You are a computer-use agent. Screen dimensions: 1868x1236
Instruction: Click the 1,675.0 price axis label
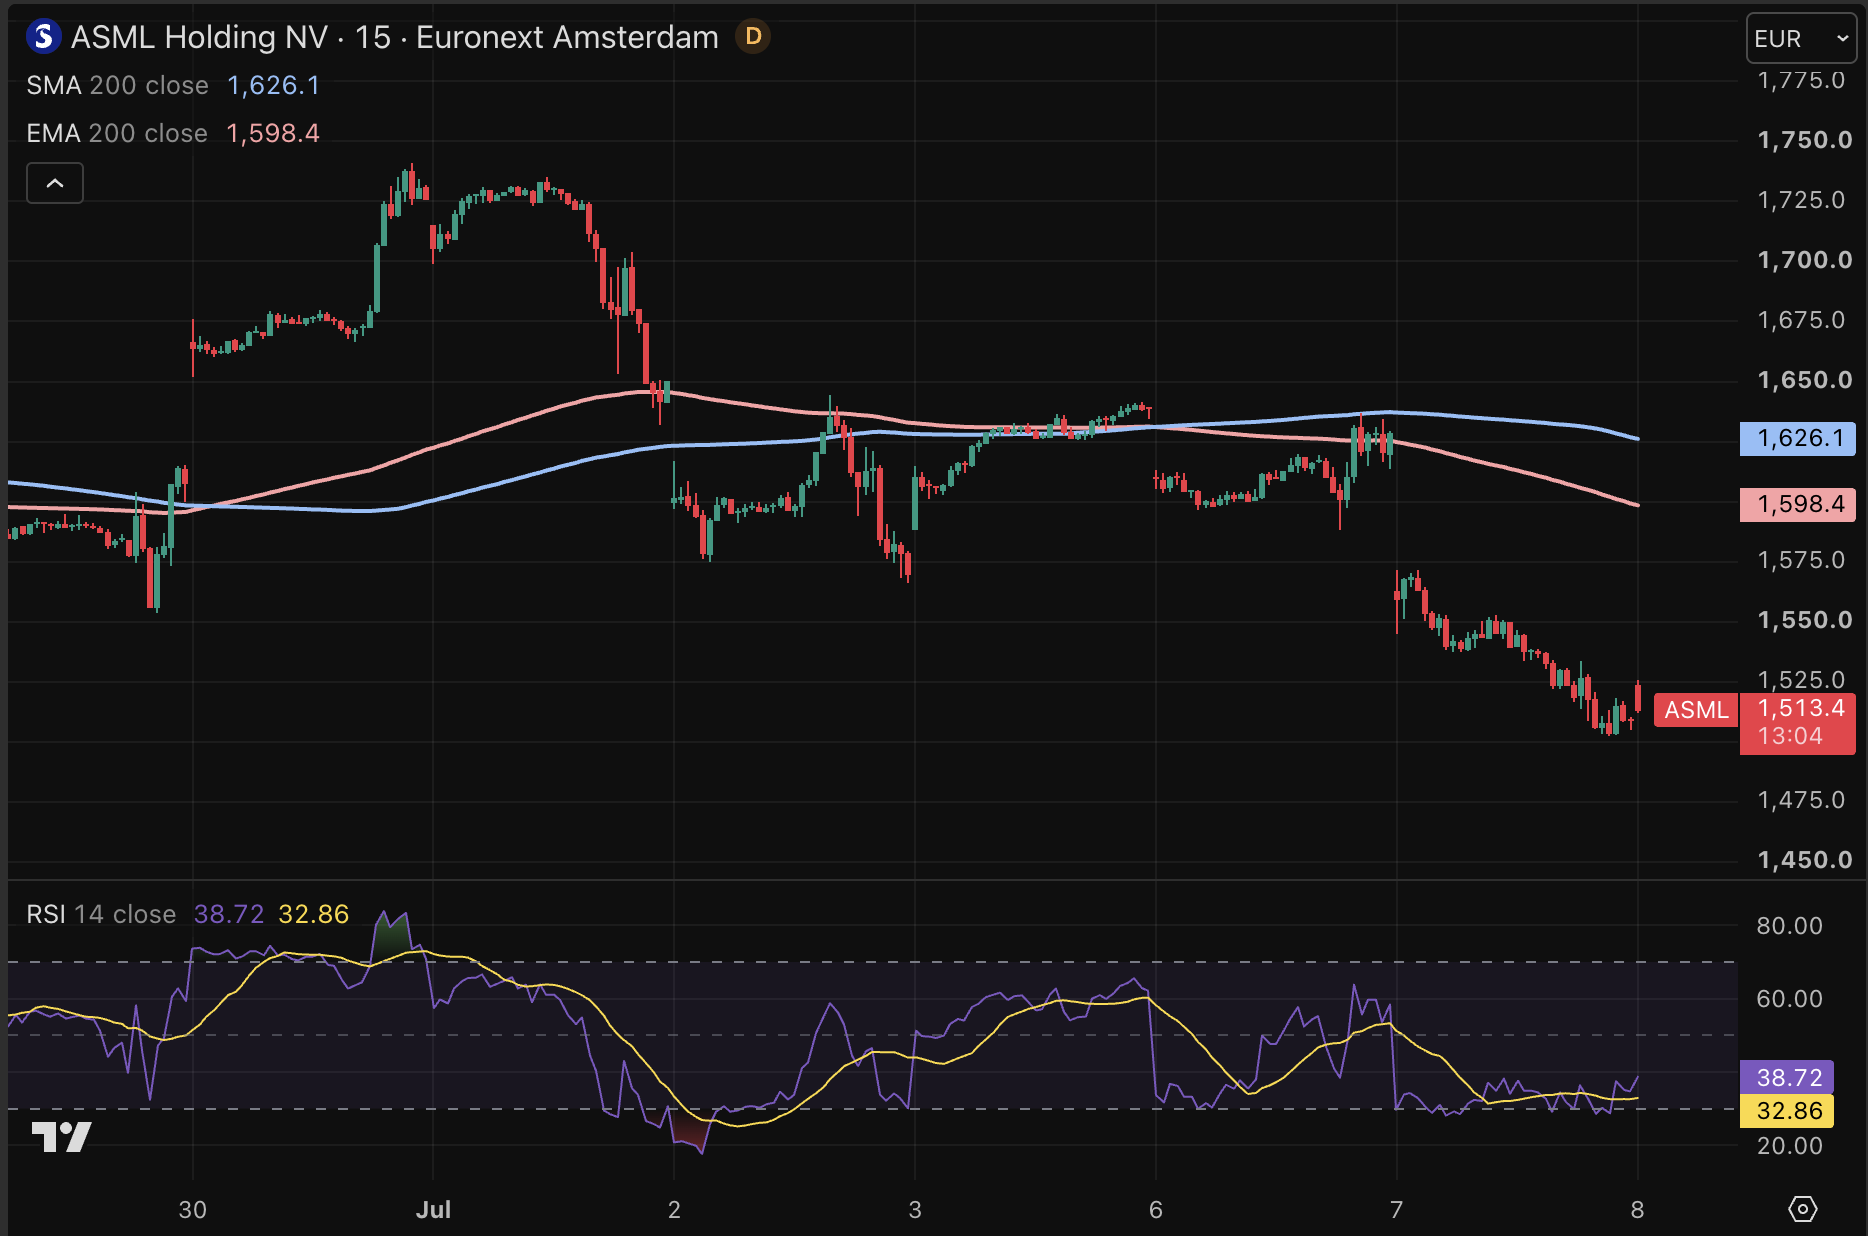coord(1801,320)
